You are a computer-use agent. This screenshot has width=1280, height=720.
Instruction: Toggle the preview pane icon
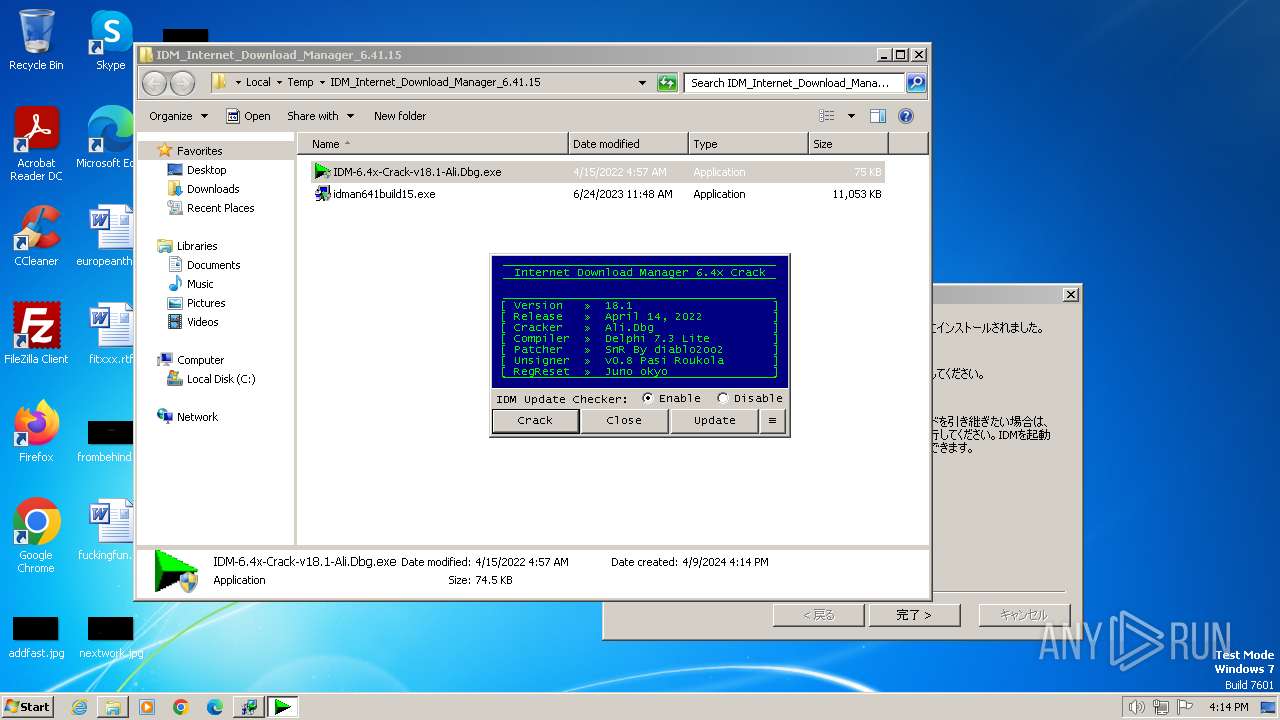click(x=878, y=116)
